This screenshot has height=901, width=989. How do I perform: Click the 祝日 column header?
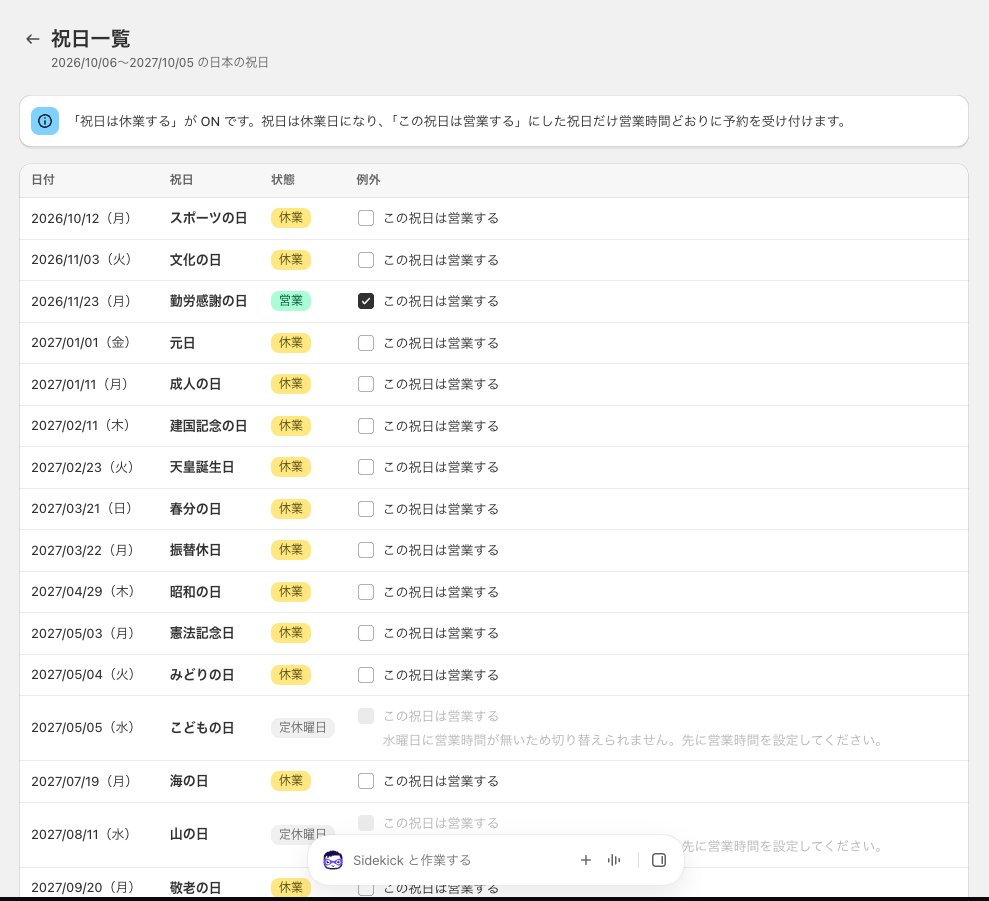[x=181, y=180]
